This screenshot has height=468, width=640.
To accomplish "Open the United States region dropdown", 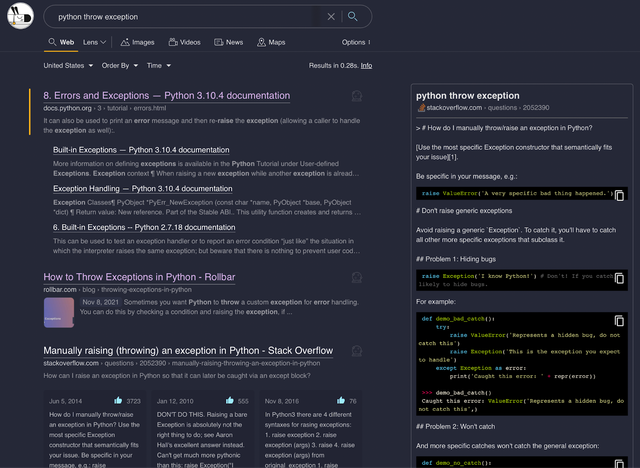I will click(68, 65).
